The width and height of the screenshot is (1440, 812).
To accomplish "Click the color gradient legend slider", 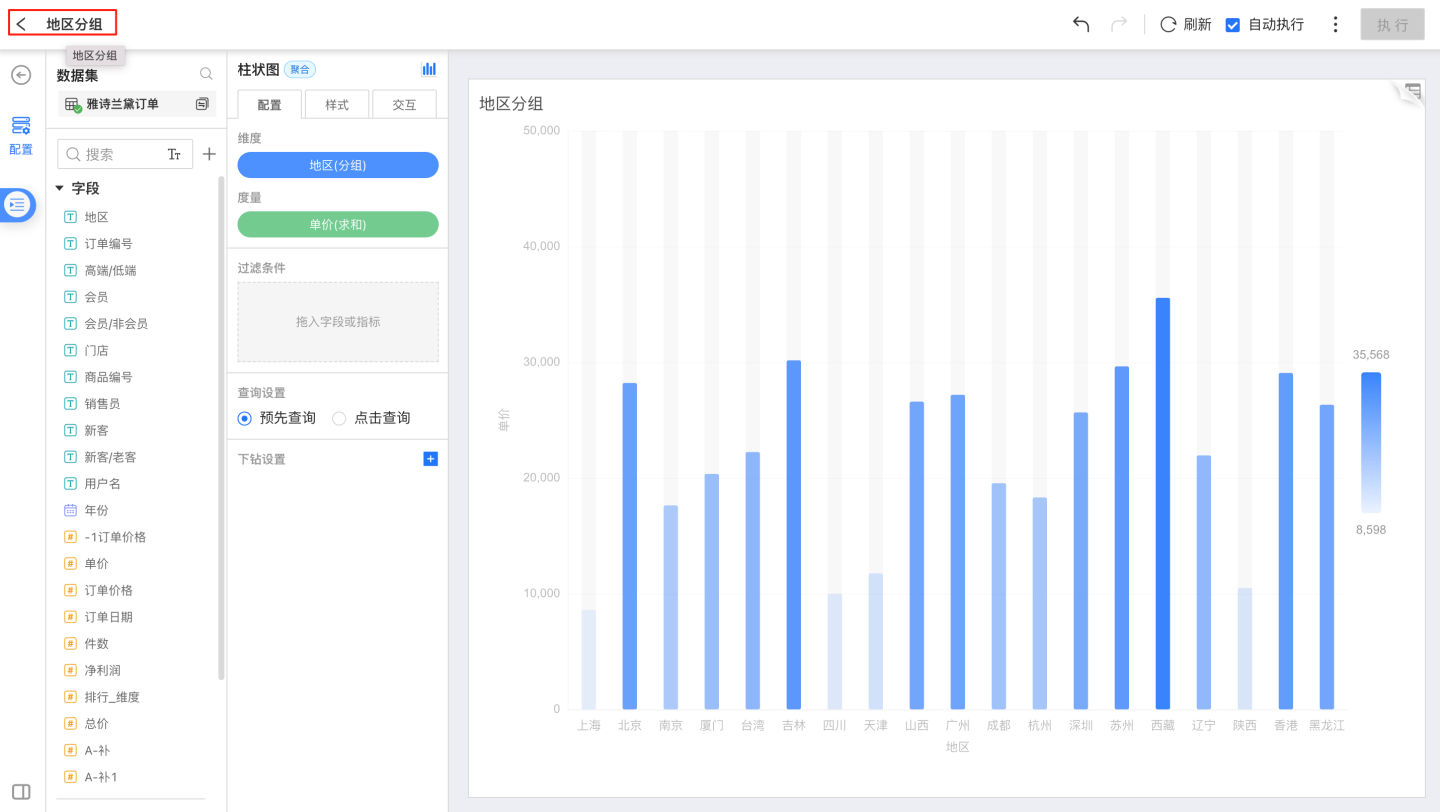I will 1371,442.
